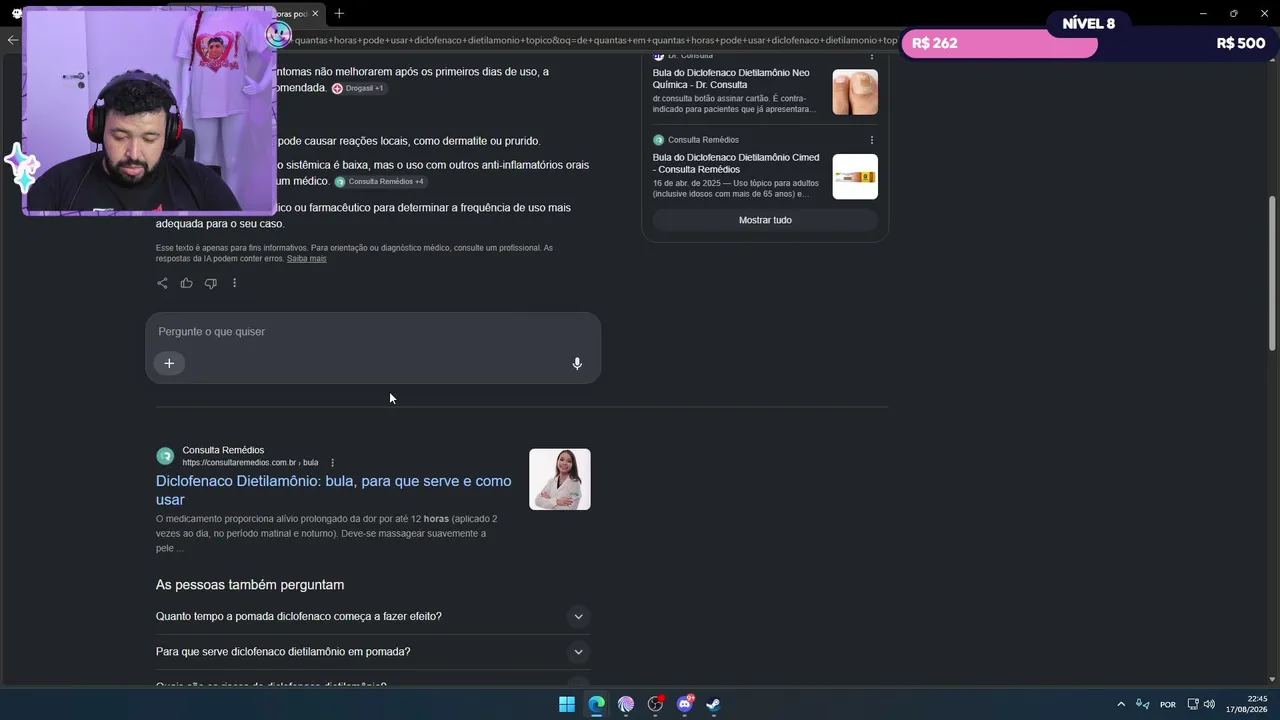This screenshot has height=720, width=1280.
Task: Click "As pessoas também perguntam" heading
Action: [250, 585]
